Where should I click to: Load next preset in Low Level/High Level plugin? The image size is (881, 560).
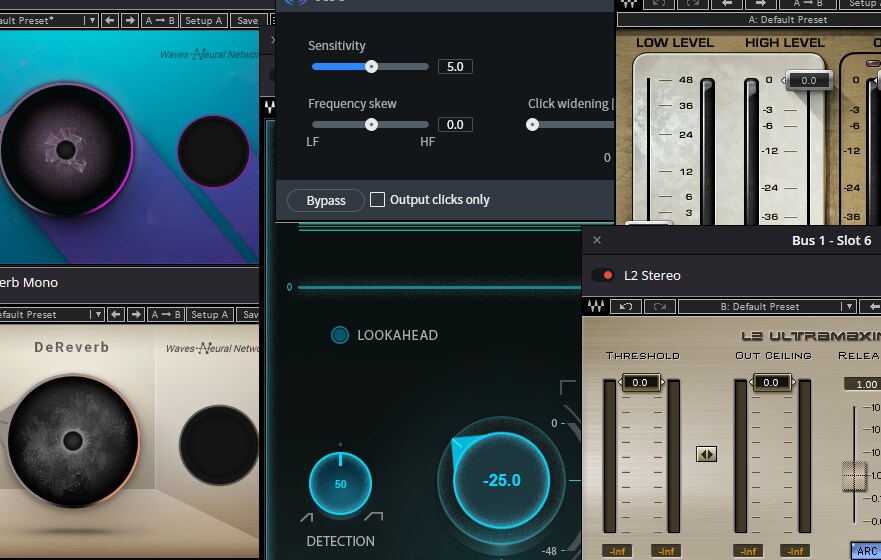pos(760,3)
